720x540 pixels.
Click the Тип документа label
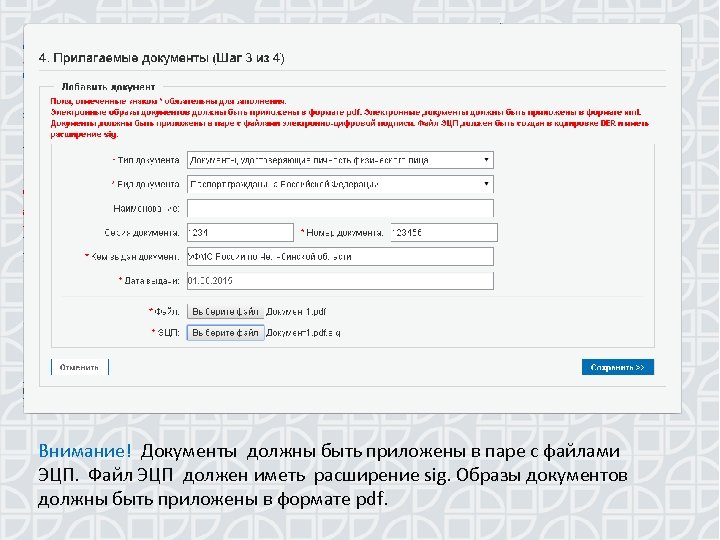tap(148, 160)
